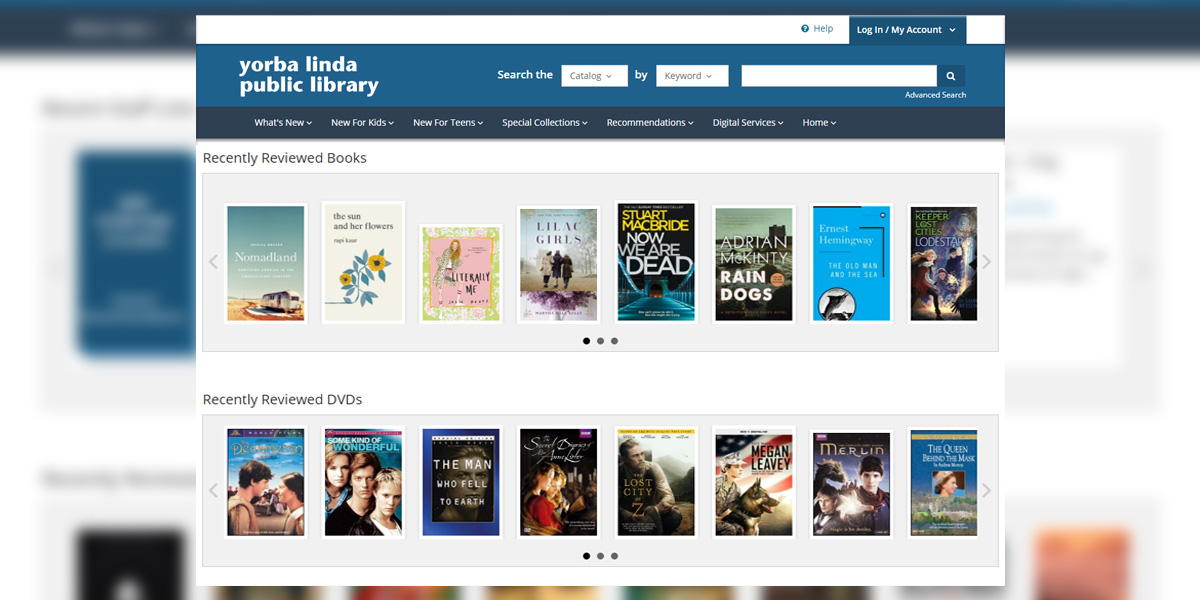
Task: Expand the Home menu
Action: tap(819, 123)
